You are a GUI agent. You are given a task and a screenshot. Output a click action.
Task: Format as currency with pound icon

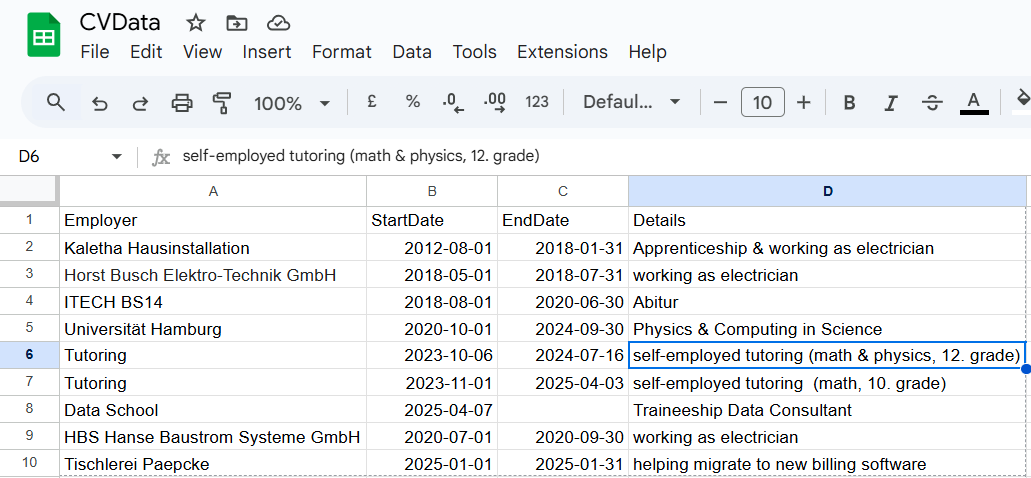coord(372,102)
